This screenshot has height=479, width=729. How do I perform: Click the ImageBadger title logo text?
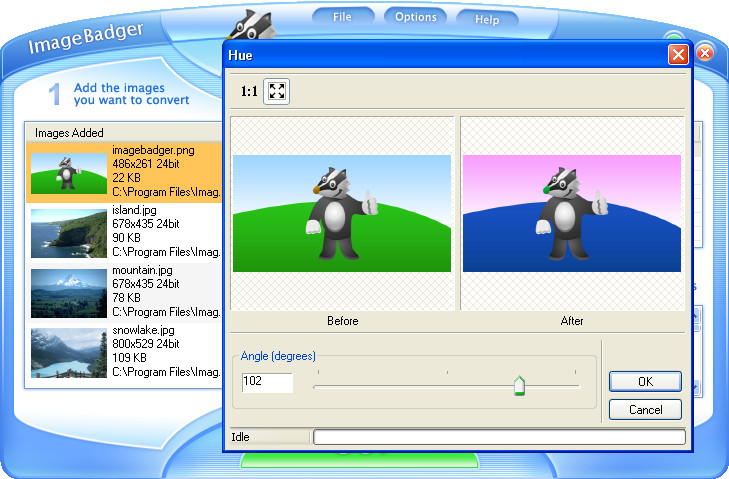[x=86, y=38]
